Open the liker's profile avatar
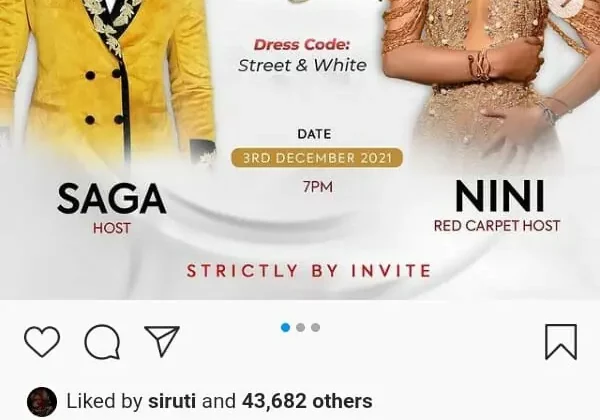600x420 pixels. [42, 402]
